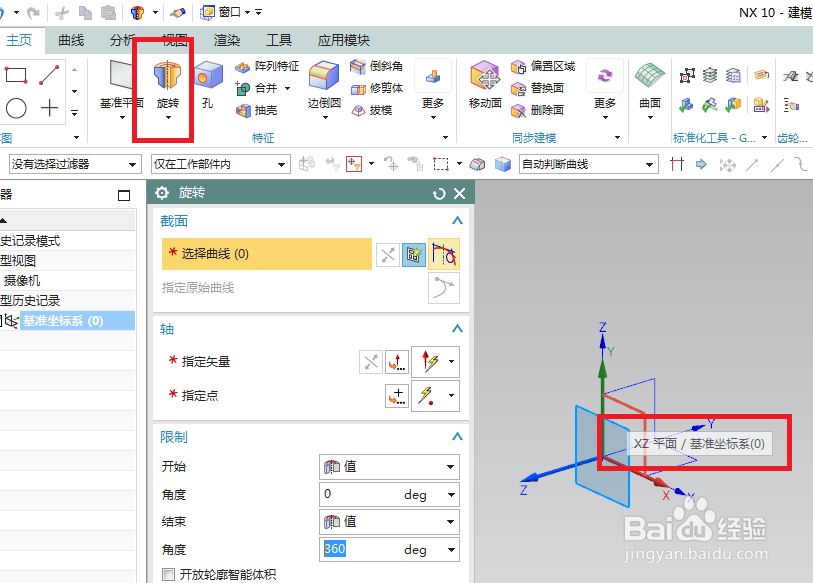The width and height of the screenshot is (813, 583).
Task: Open the 开始 value dropdown in 限制 section
Action: [389, 466]
